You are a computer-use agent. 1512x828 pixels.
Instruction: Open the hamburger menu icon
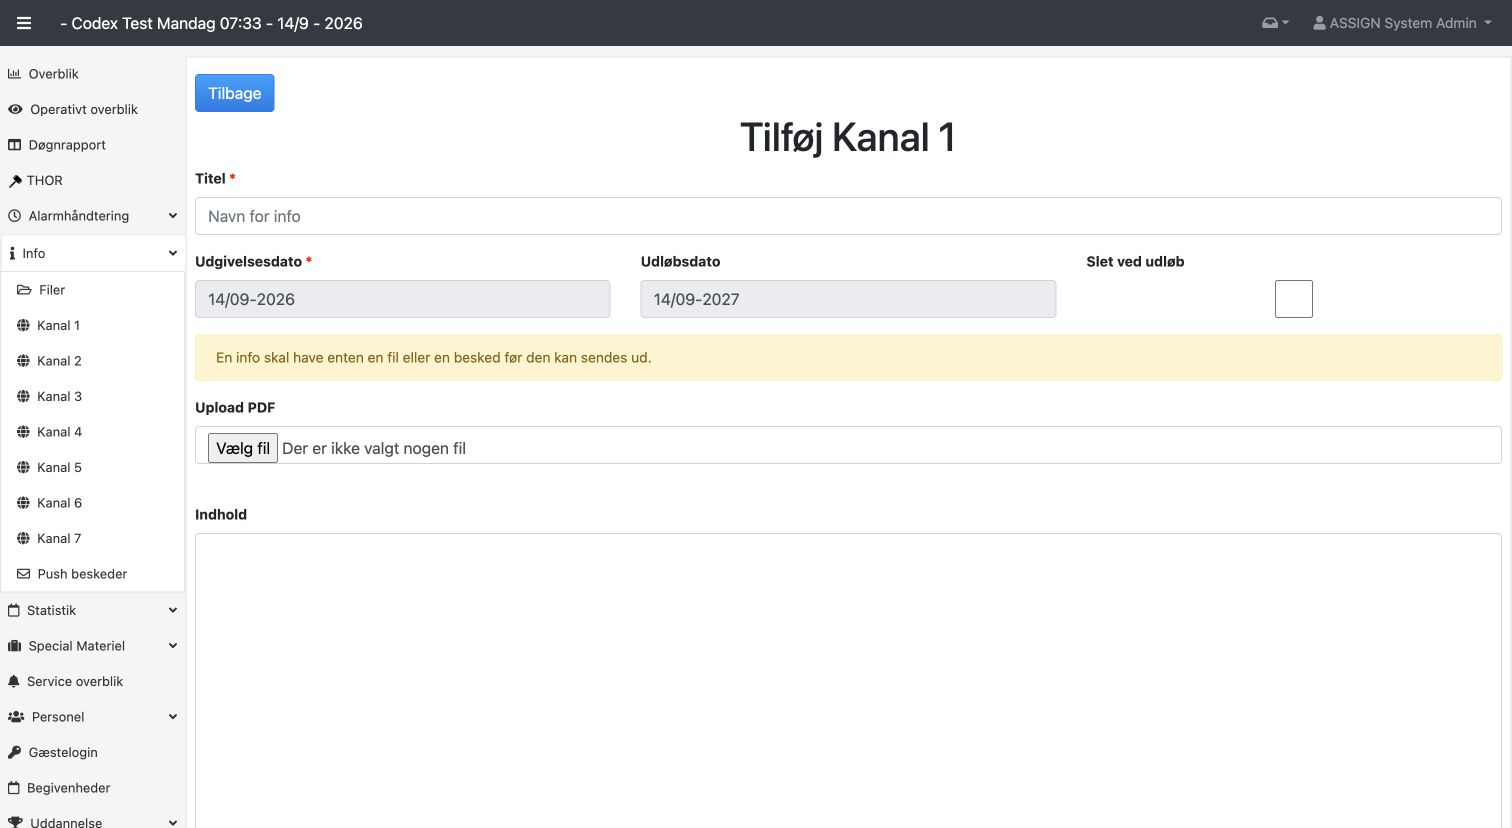(24, 23)
